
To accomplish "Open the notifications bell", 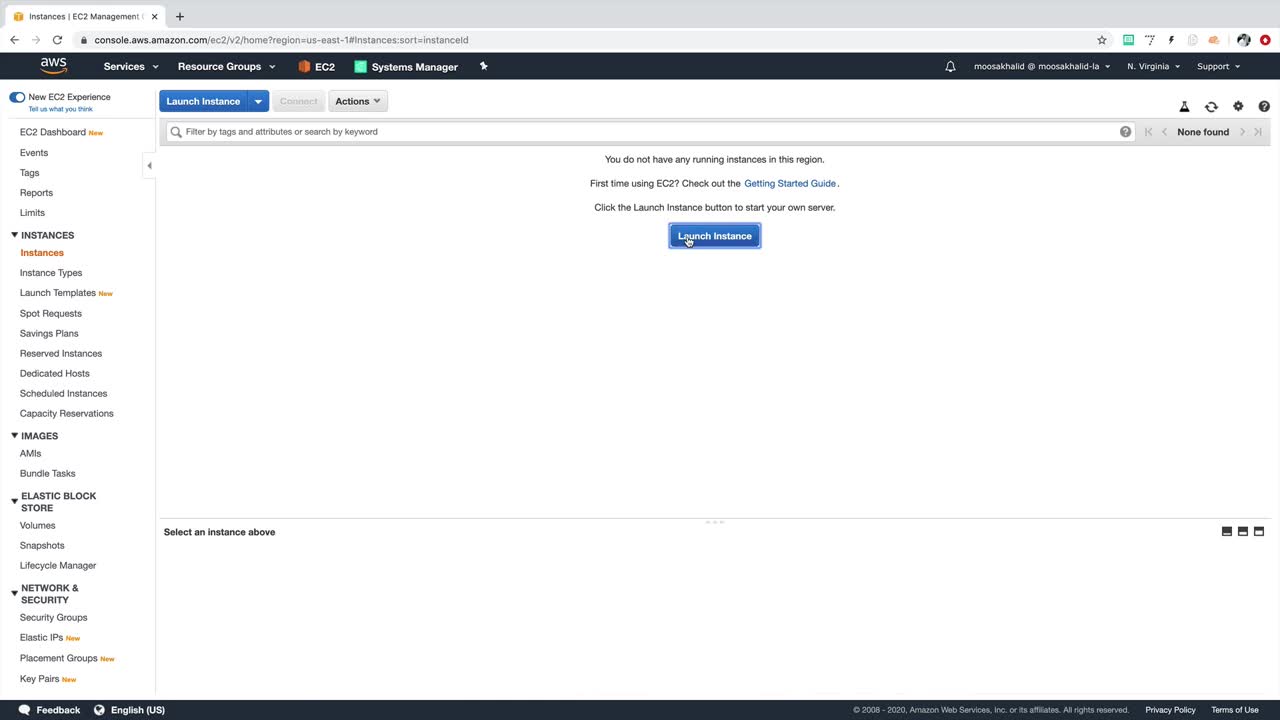I will tap(950, 66).
